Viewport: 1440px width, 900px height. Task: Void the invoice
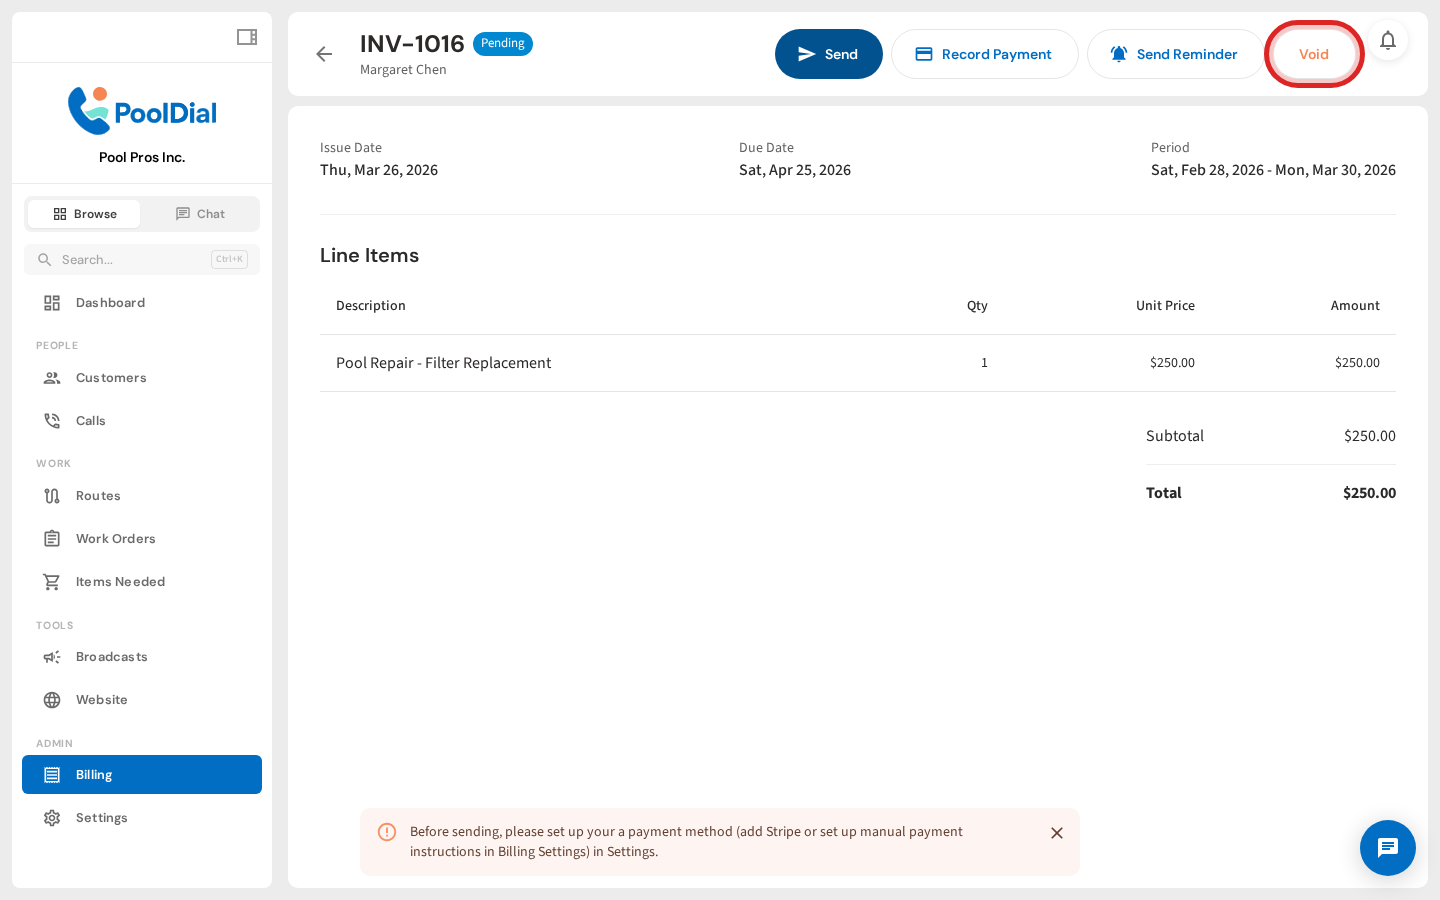pos(1313,54)
